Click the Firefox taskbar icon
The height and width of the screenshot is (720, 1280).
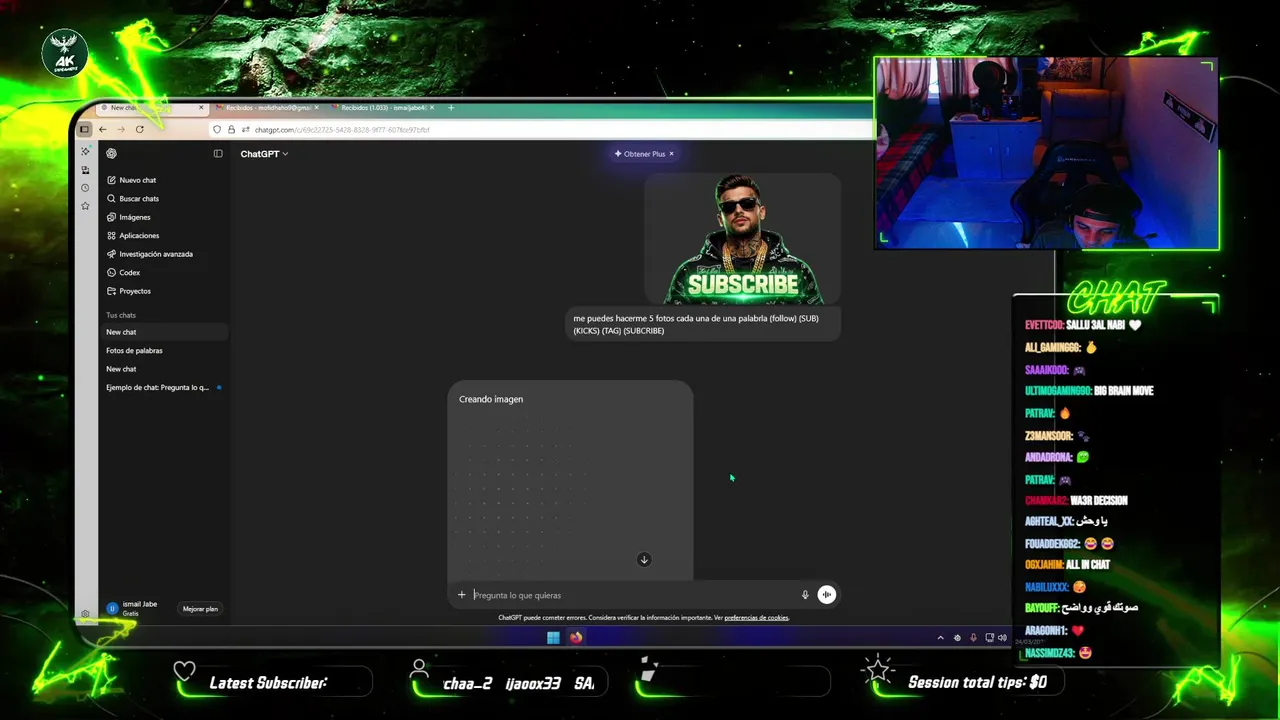pyautogui.click(x=576, y=637)
